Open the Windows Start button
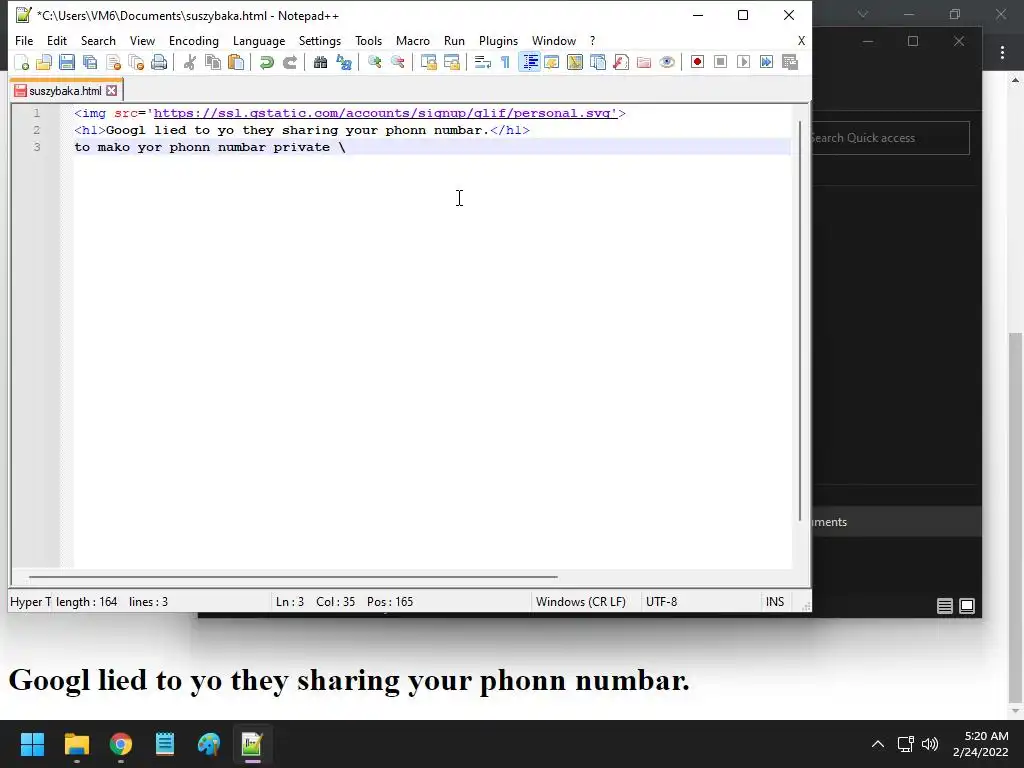 (32, 744)
